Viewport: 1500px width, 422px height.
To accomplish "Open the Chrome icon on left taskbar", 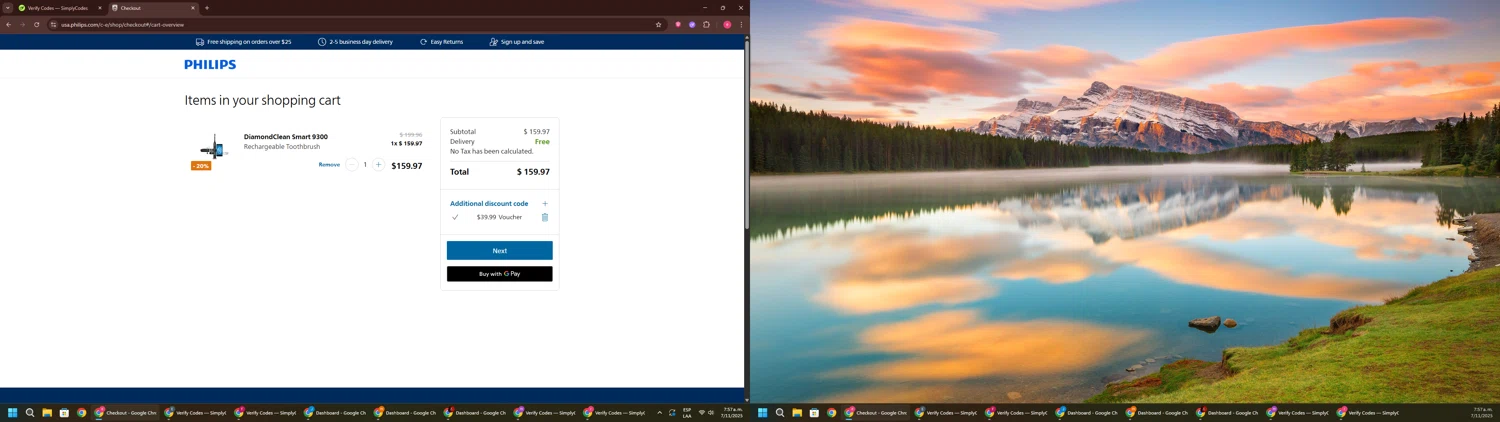I will [x=82, y=412].
